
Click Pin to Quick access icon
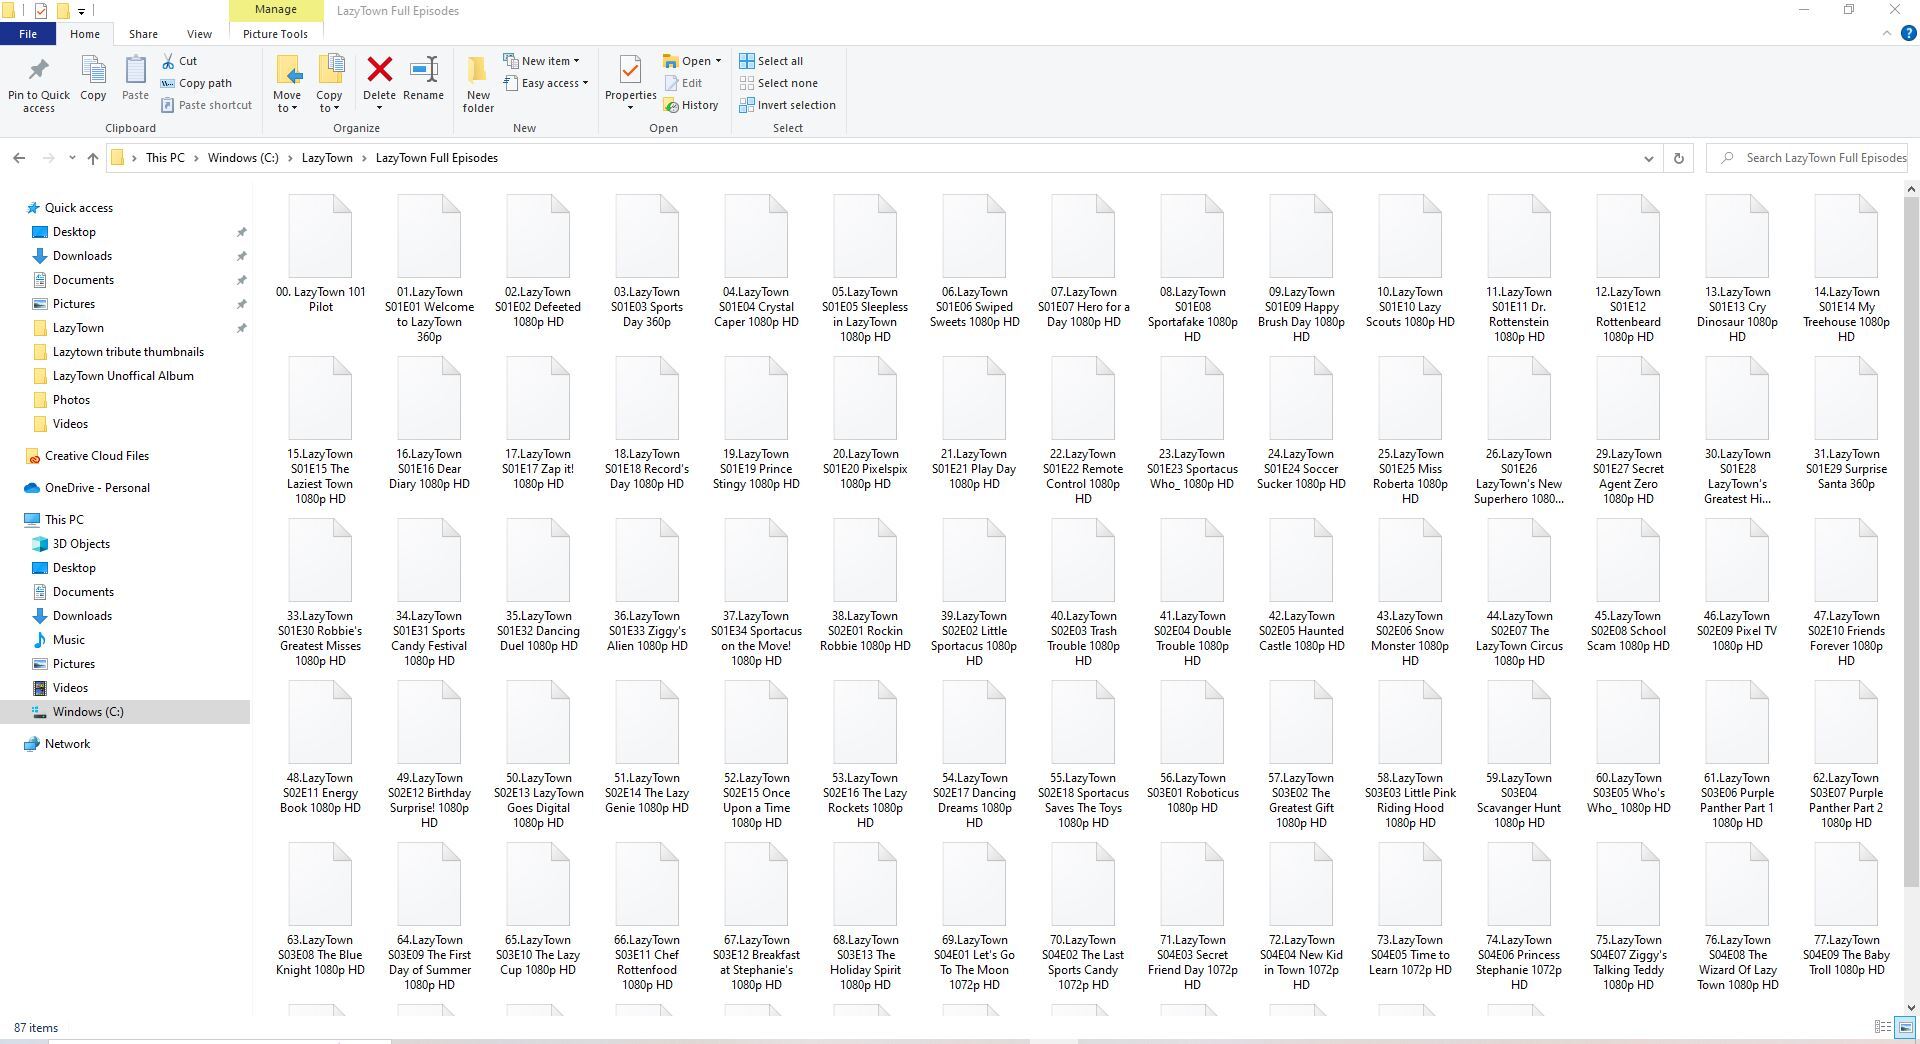click(39, 70)
